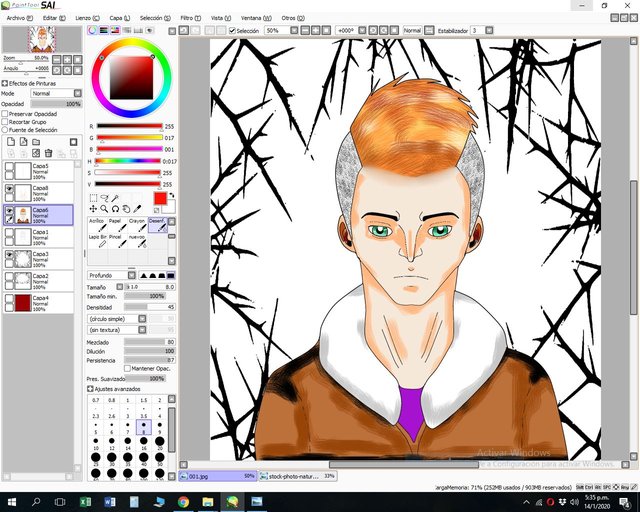Click the navigator preview thumbnail
Viewport: 640px width, 512px height.
click(42, 40)
